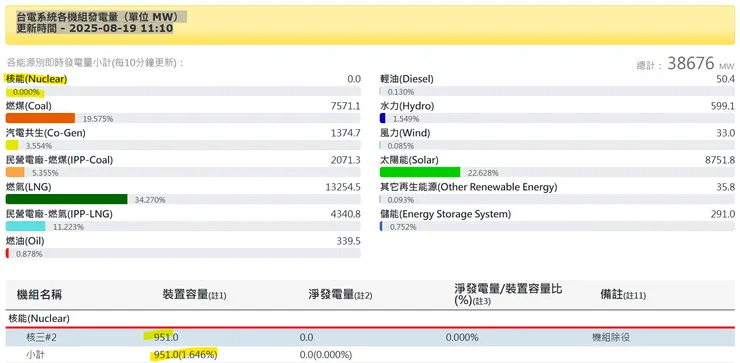Image resolution: width=740 pixels, height=363 pixels.
Task: Select the 燃氣(LNG) label
Action: click(28, 187)
